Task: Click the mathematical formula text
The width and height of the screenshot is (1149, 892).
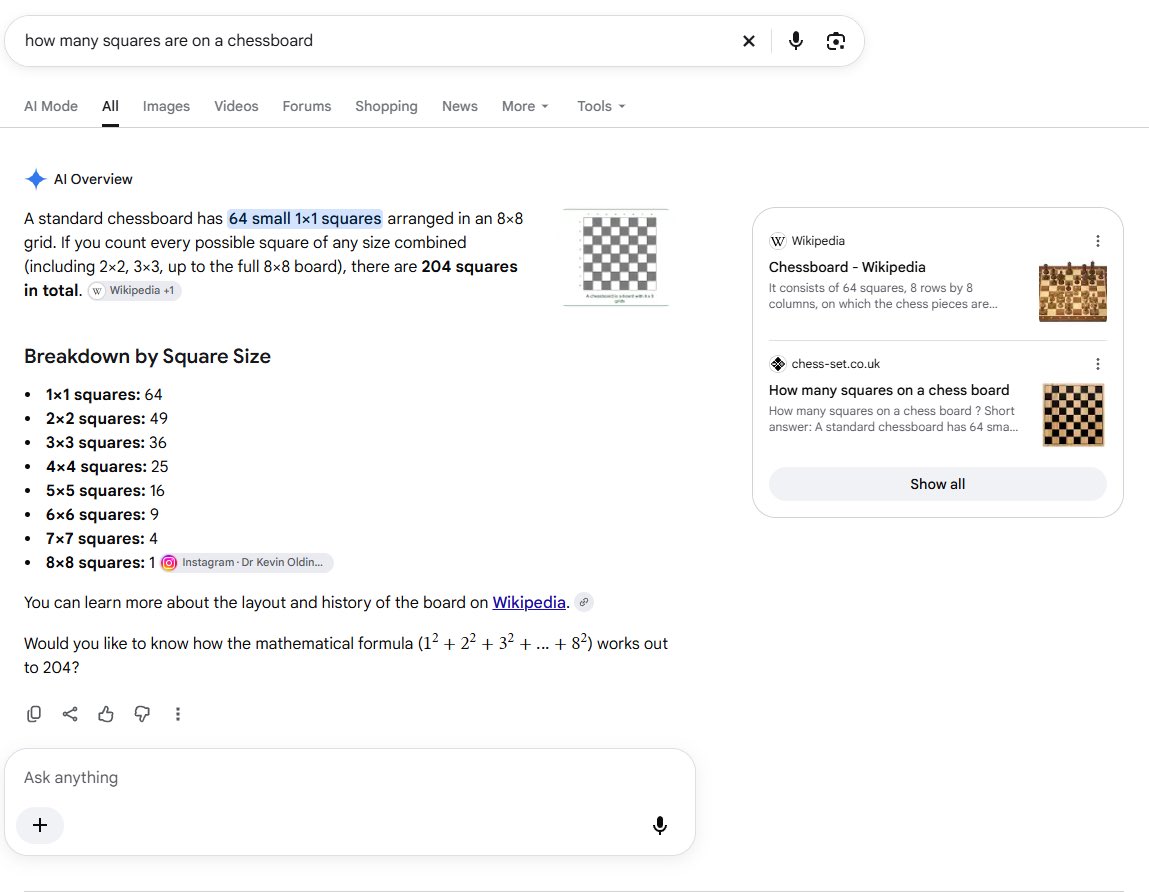Action: point(505,643)
